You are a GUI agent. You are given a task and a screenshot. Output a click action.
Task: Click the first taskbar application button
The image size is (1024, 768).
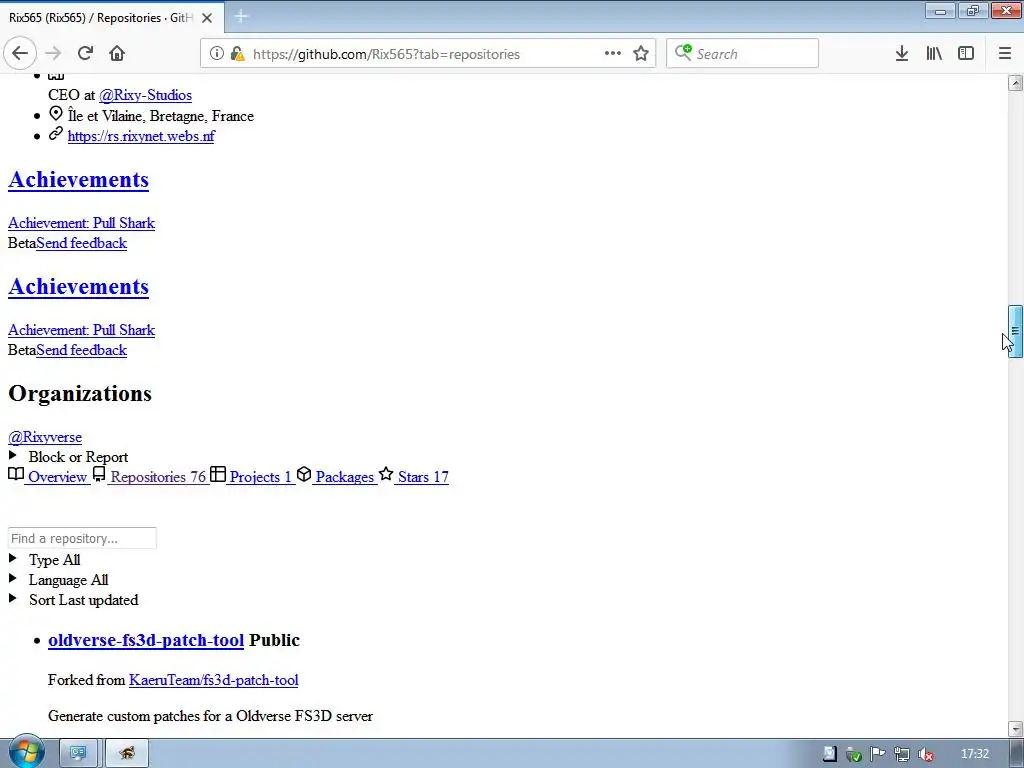(79, 754)
